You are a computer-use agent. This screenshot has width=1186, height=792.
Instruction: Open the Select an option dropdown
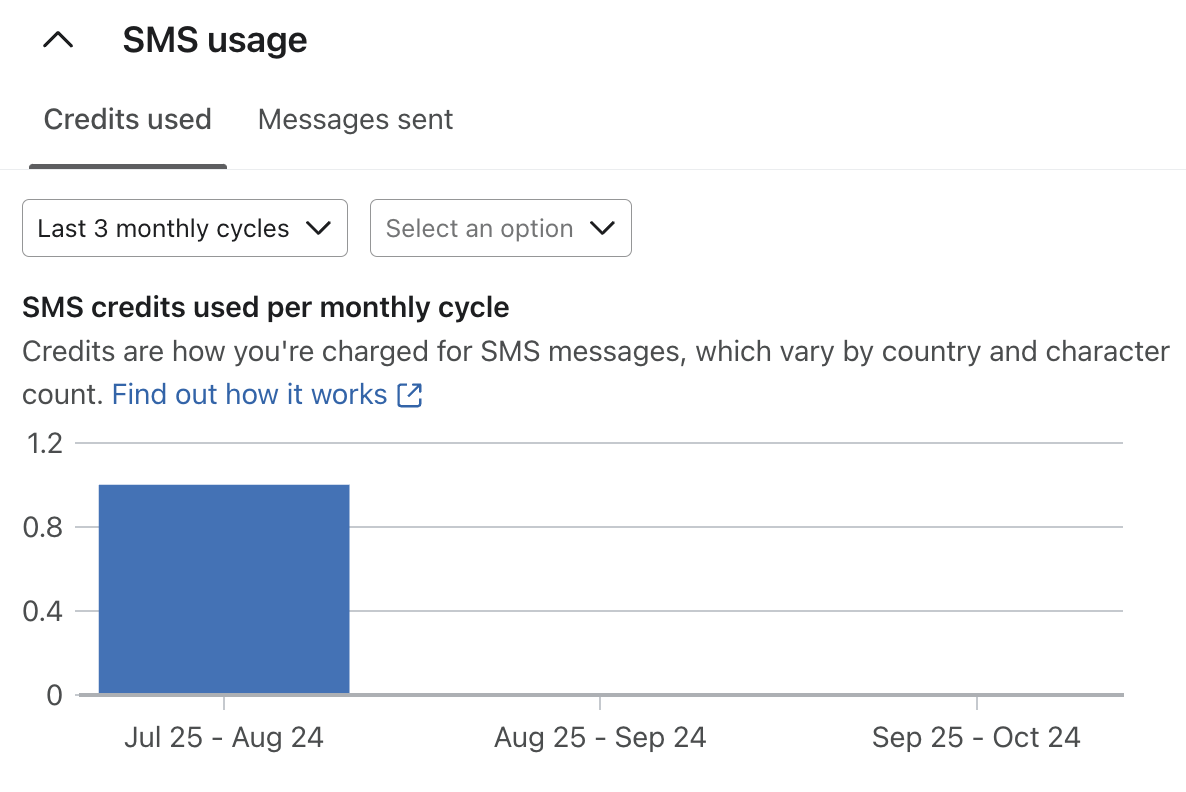click(500, 228)
